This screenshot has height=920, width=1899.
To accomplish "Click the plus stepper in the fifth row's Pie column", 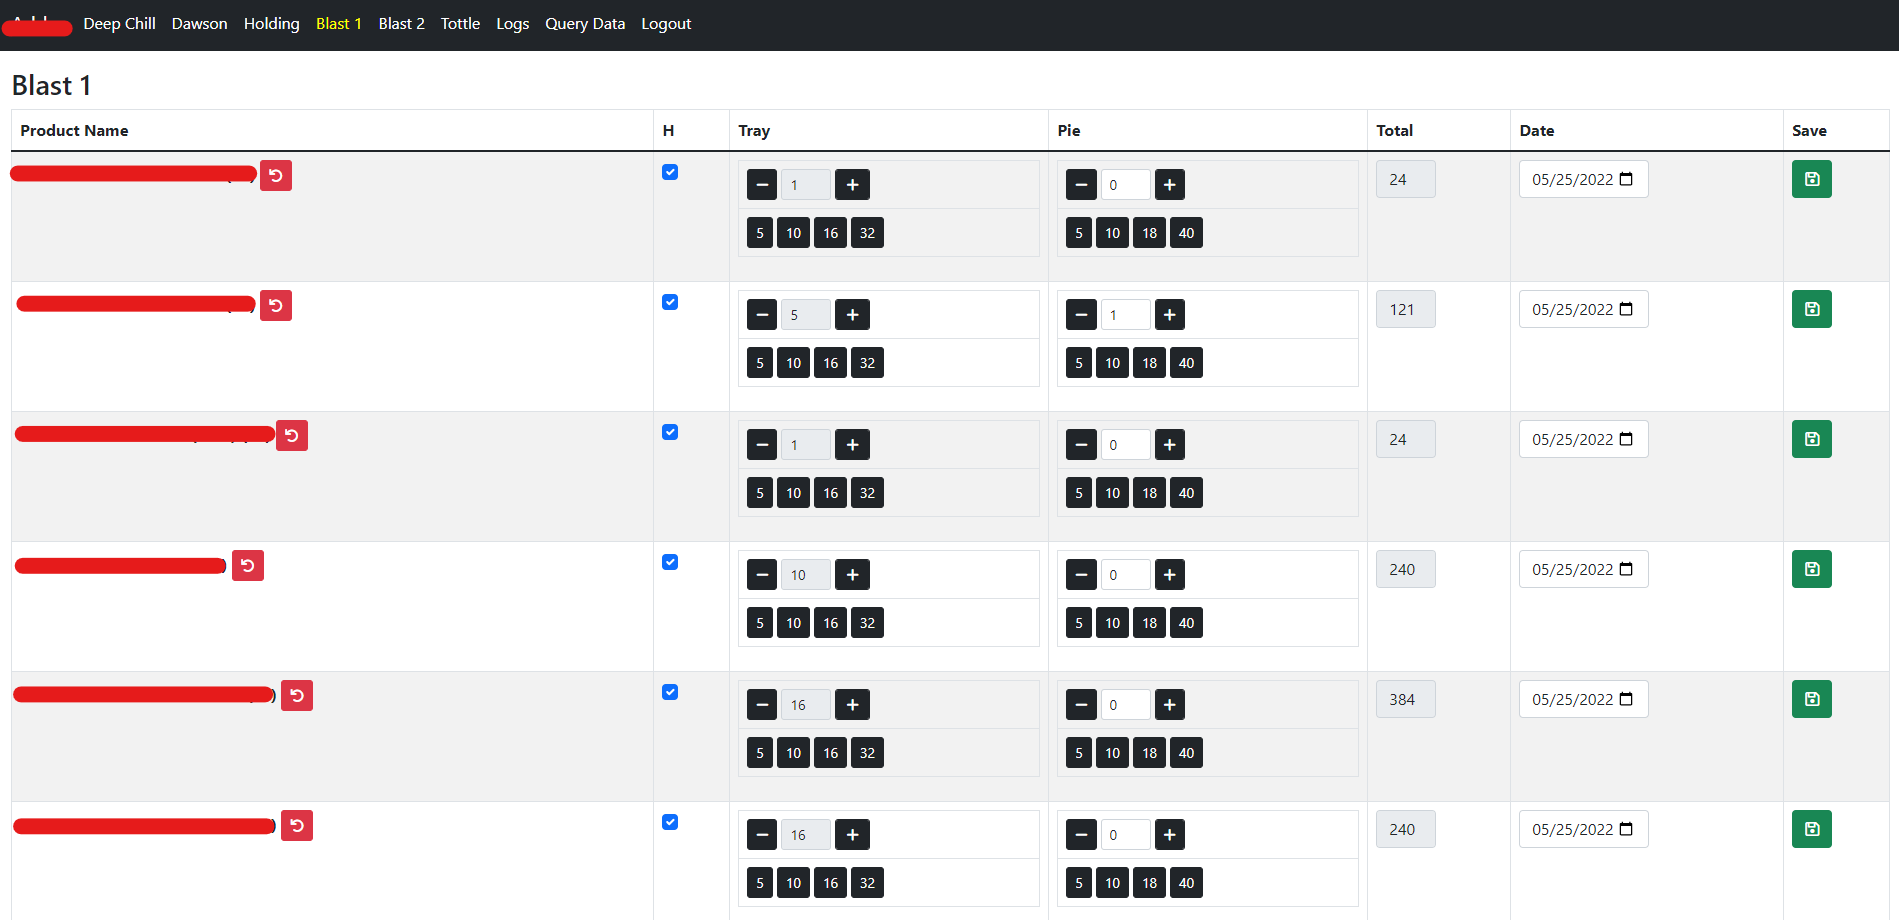I will click(1169, 704).
